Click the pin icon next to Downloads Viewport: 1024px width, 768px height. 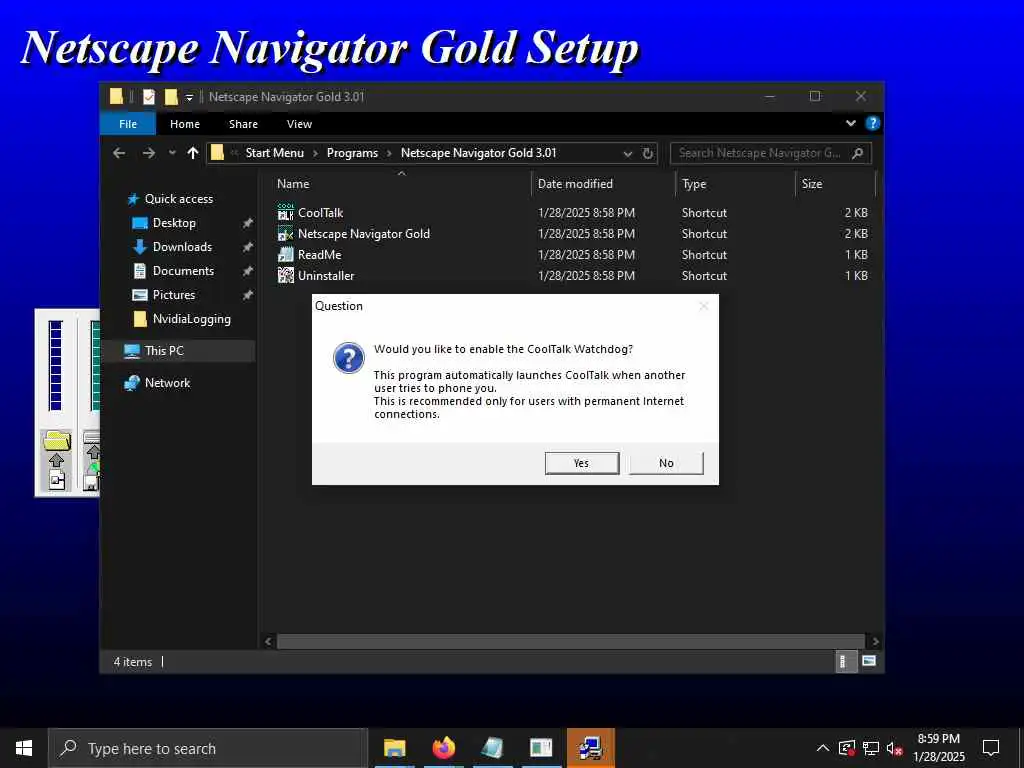248,248
